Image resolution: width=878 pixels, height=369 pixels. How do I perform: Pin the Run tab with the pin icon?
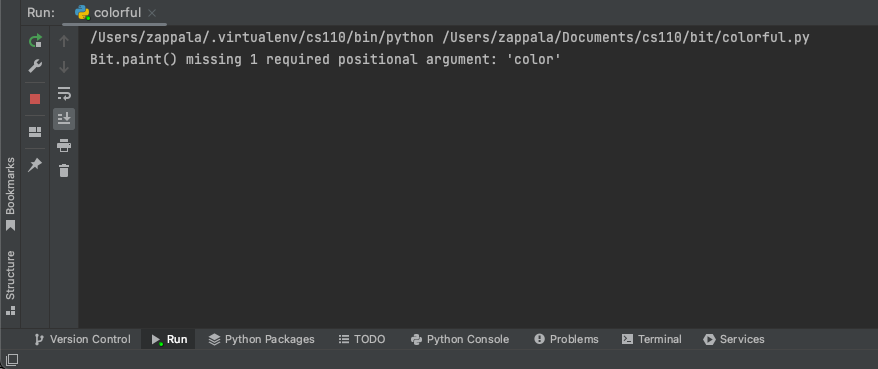coord(35,165)
